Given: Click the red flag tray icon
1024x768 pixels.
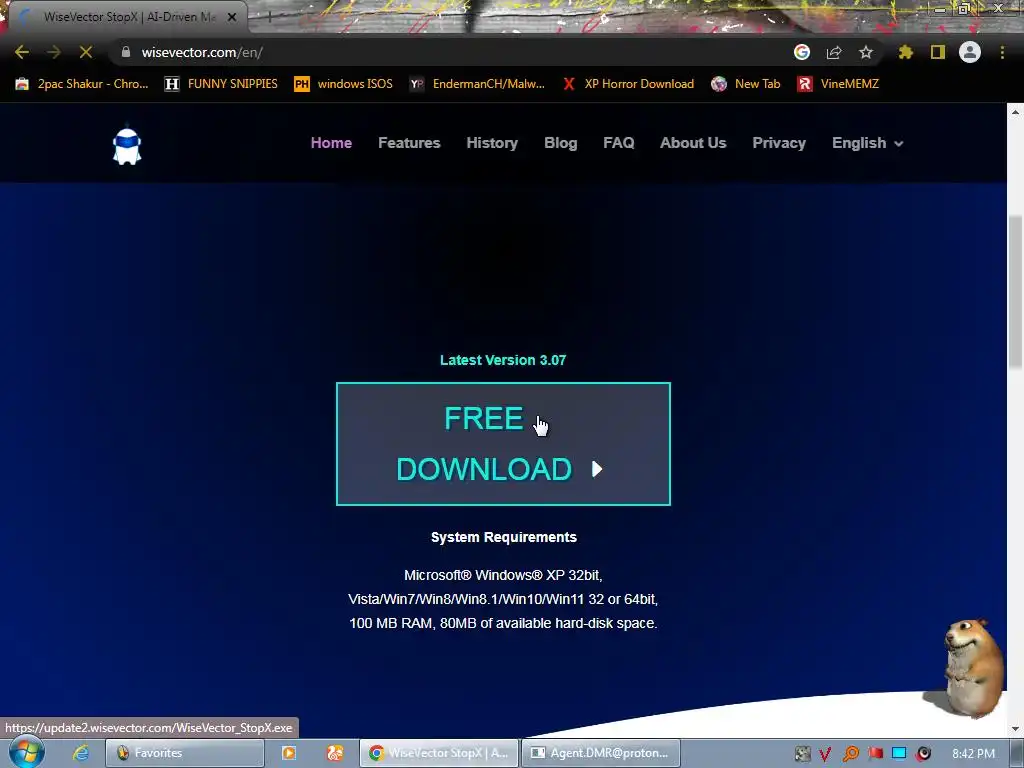Looking at the screenshot, I should pyautogui.click(x=876, y=754).
